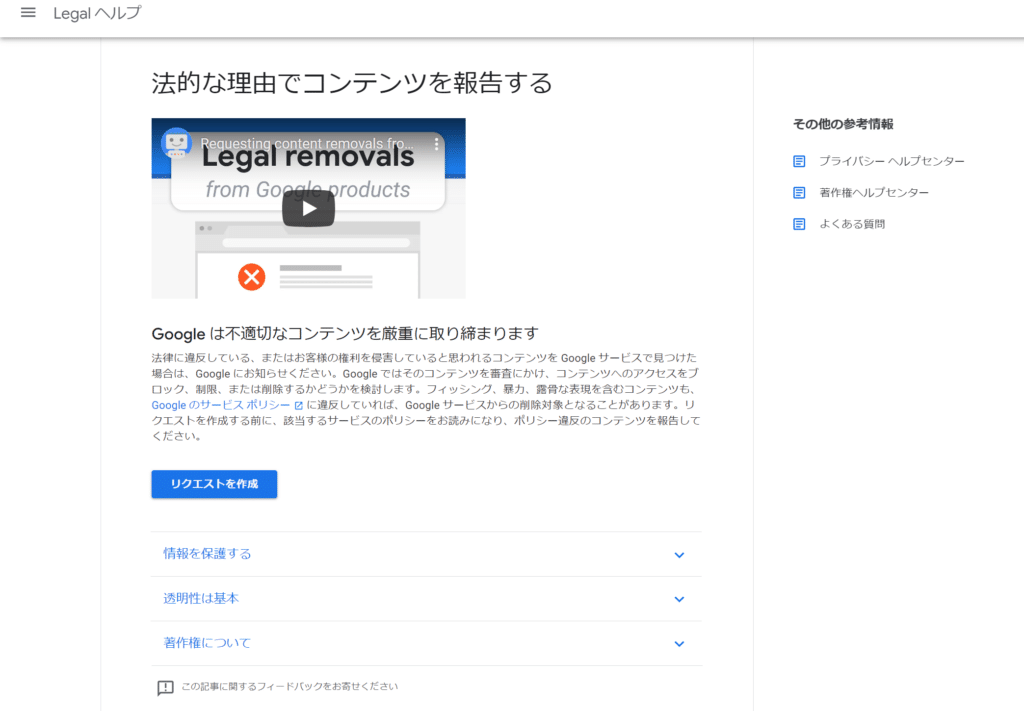1024x711 pixels.
Task: Click external-link icon beside サービス ポリシー
Action: pyautogui.click(x=298, y=406)
